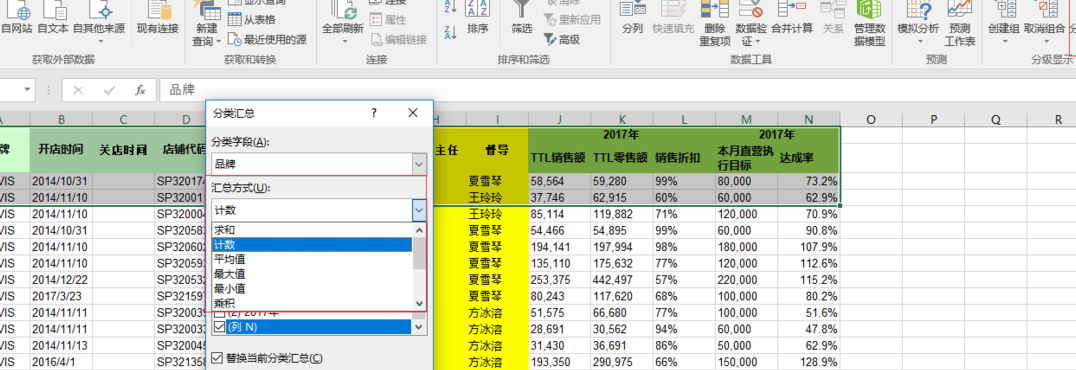Toggle the 筛选 (Filter) funnel
Image resolution: width=1076 pixels, height=370 pixels.
522,18
